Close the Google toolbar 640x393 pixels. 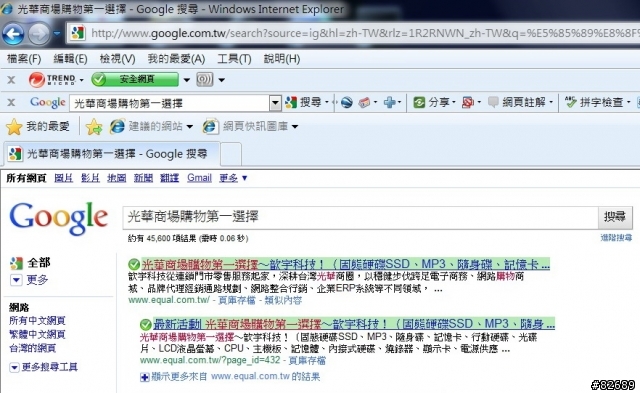pyautogui.click(x=11, y=102)
